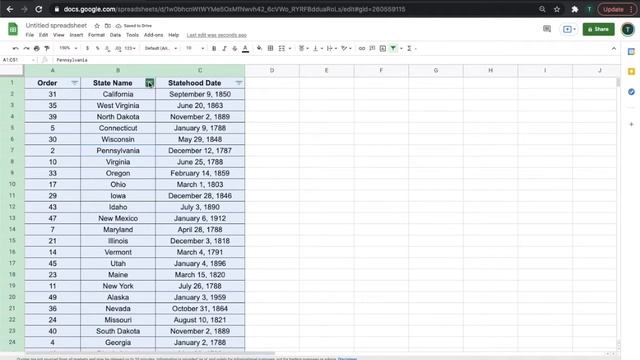Open the File menu

(x=30, y=35)
